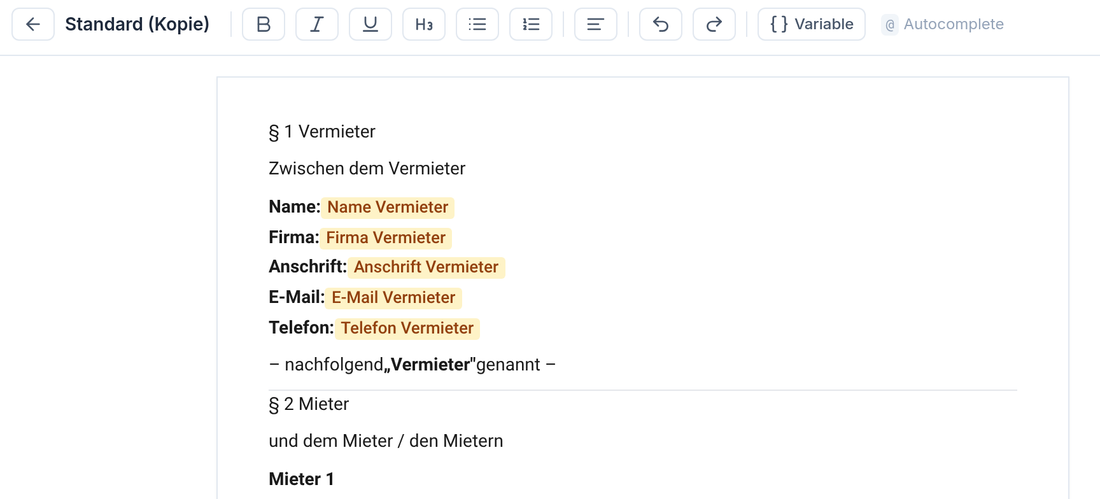Toggle bold formatting
Image resolution: width=1100 pixels, height=499 pixels.
pos(264,25)
